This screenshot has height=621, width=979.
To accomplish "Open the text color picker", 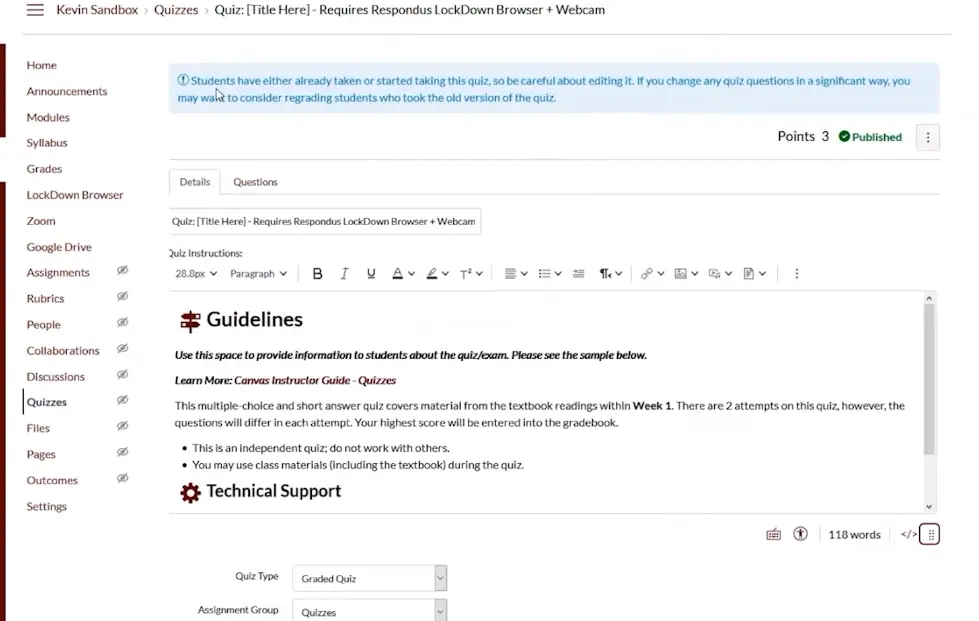I will [402, 274].
